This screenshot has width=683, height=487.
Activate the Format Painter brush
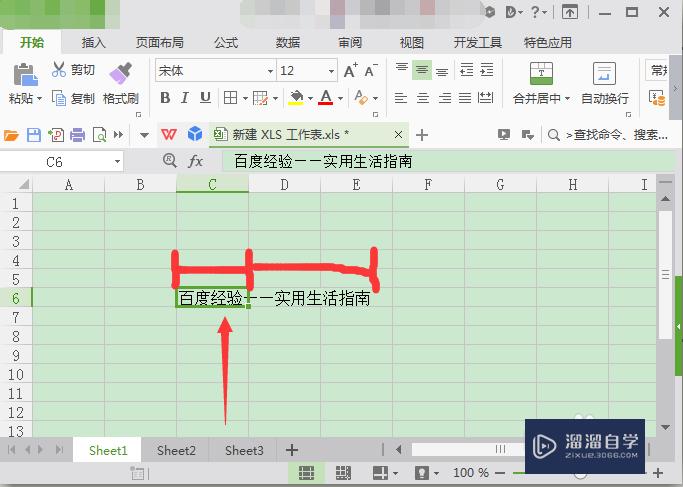point(121,73)
